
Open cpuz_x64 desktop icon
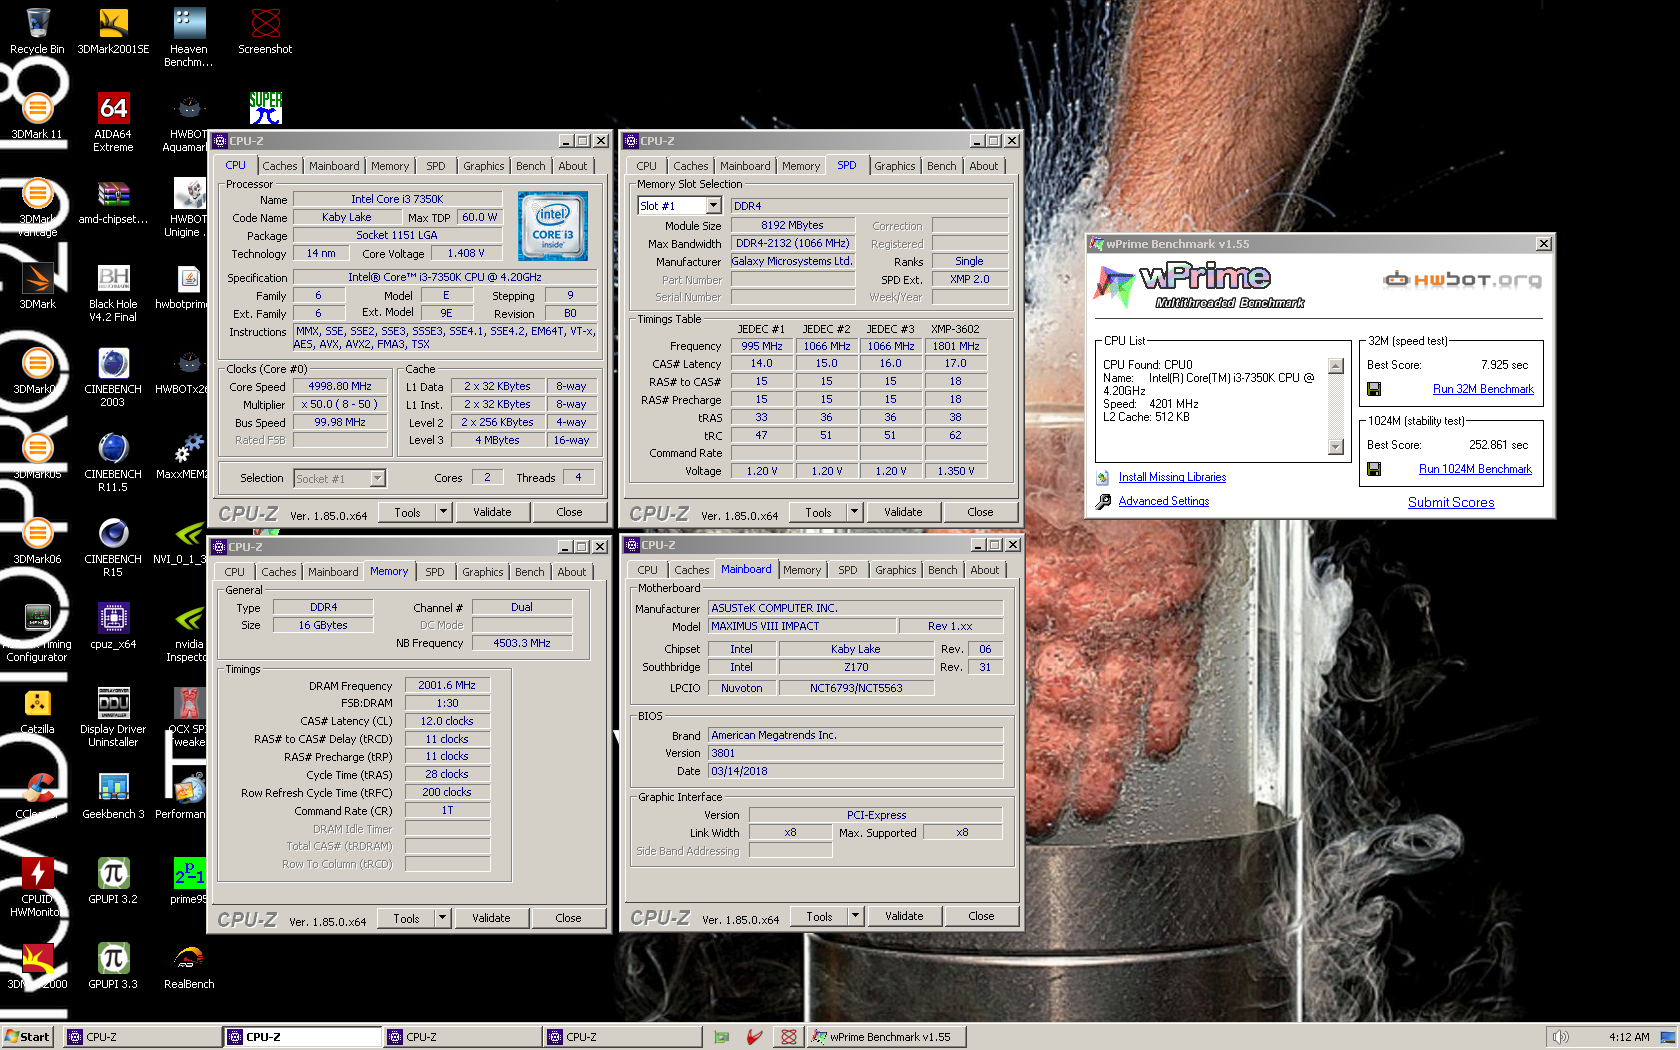[x=113, y=625]
